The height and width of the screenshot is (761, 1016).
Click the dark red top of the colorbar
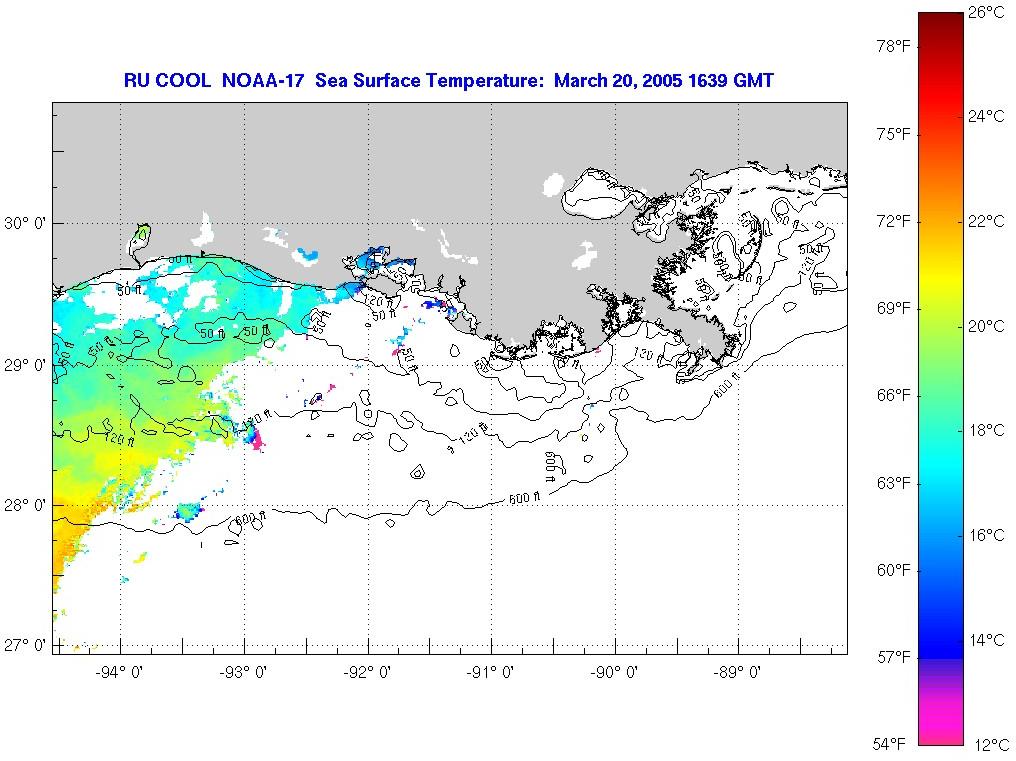point(941,23)
